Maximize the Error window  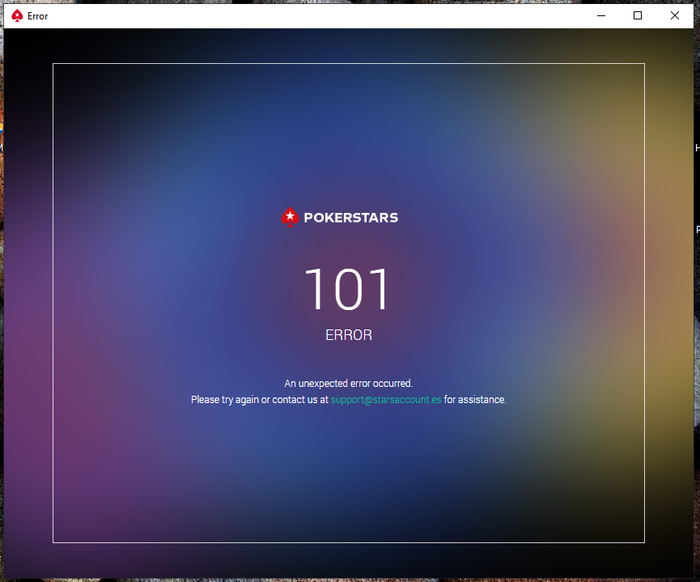[x=638, y=16]
